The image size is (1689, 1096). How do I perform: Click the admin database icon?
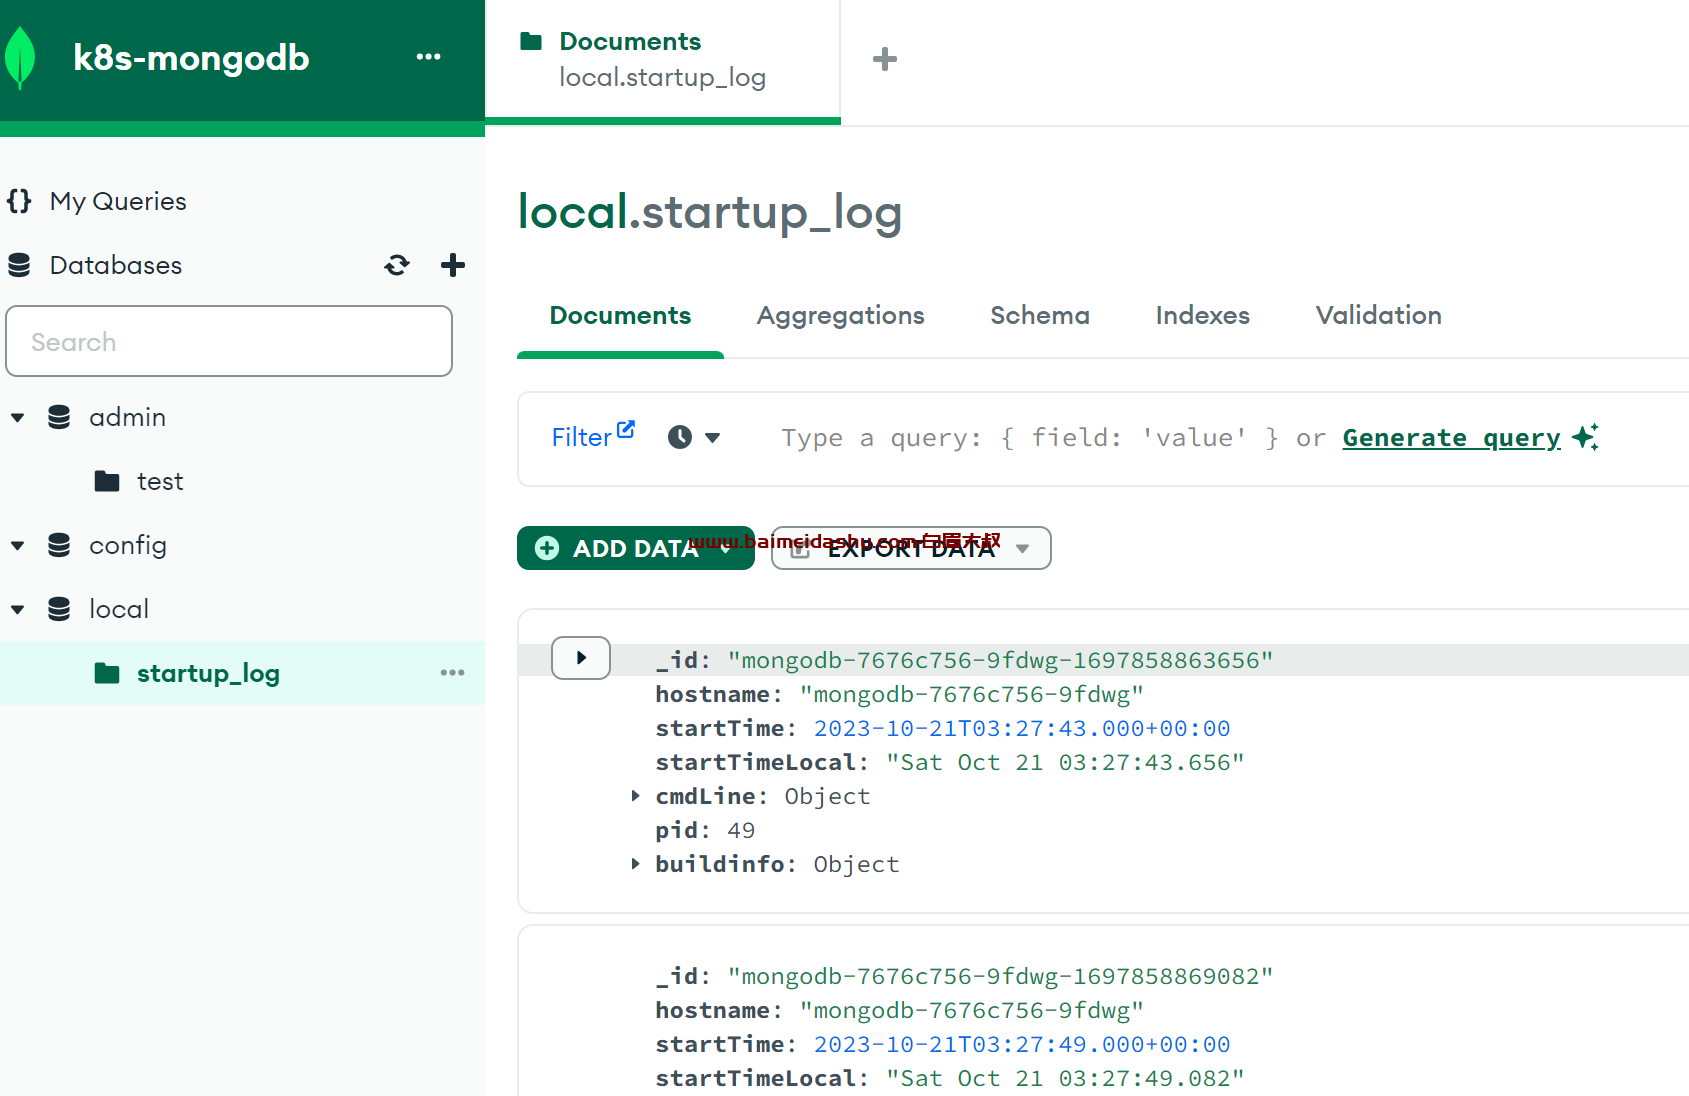point(59,417)
